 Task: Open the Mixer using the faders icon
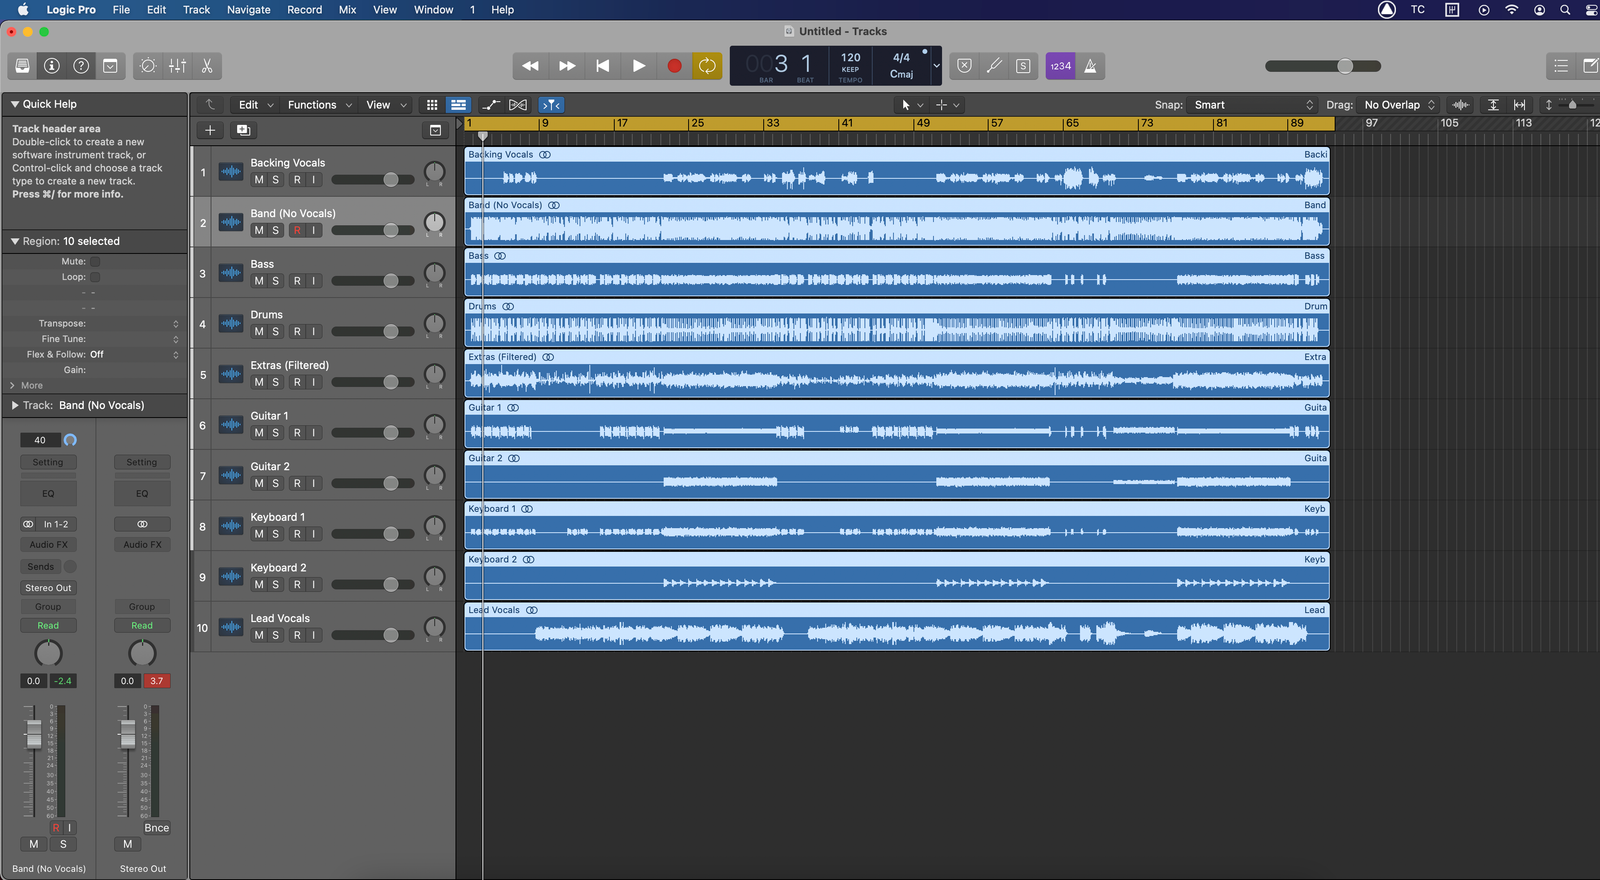177,66
